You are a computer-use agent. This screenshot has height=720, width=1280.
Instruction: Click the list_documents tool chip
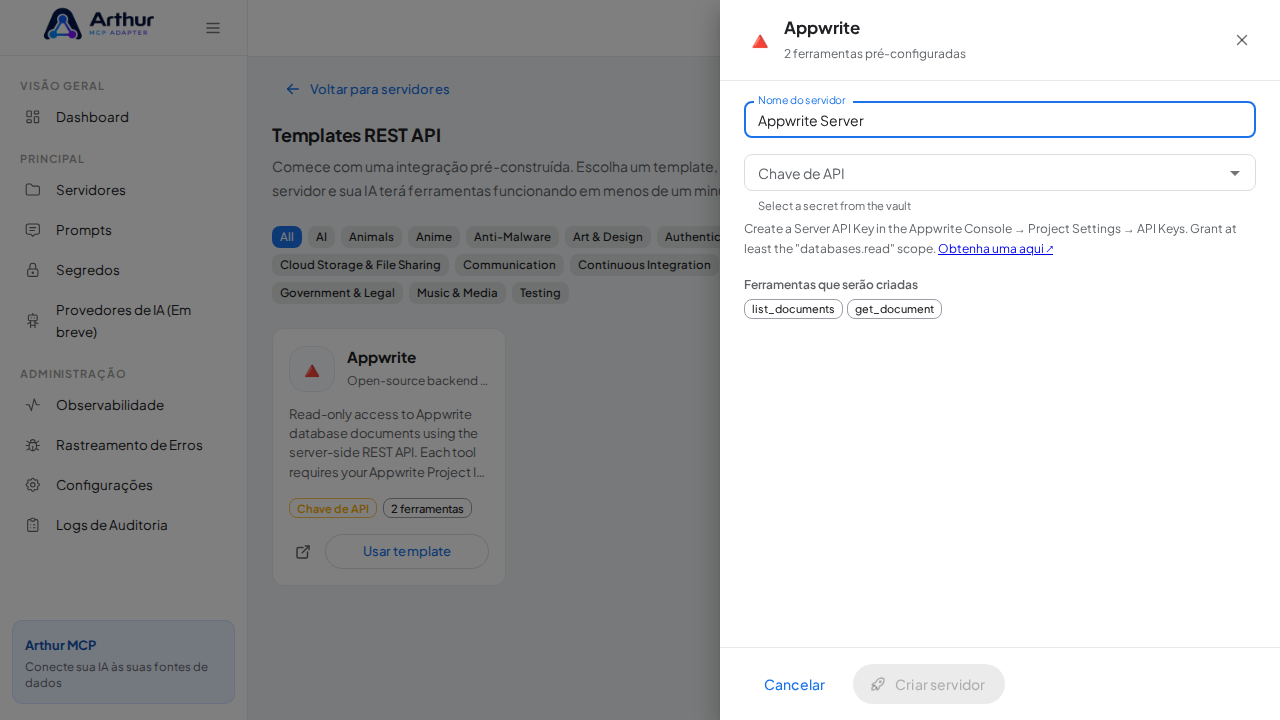(793, 309)
